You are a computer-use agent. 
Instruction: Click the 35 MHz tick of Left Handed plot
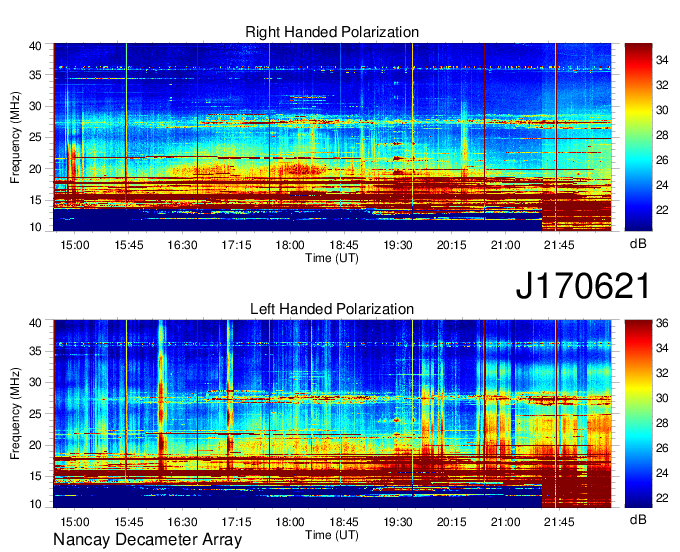pos(36,351)
